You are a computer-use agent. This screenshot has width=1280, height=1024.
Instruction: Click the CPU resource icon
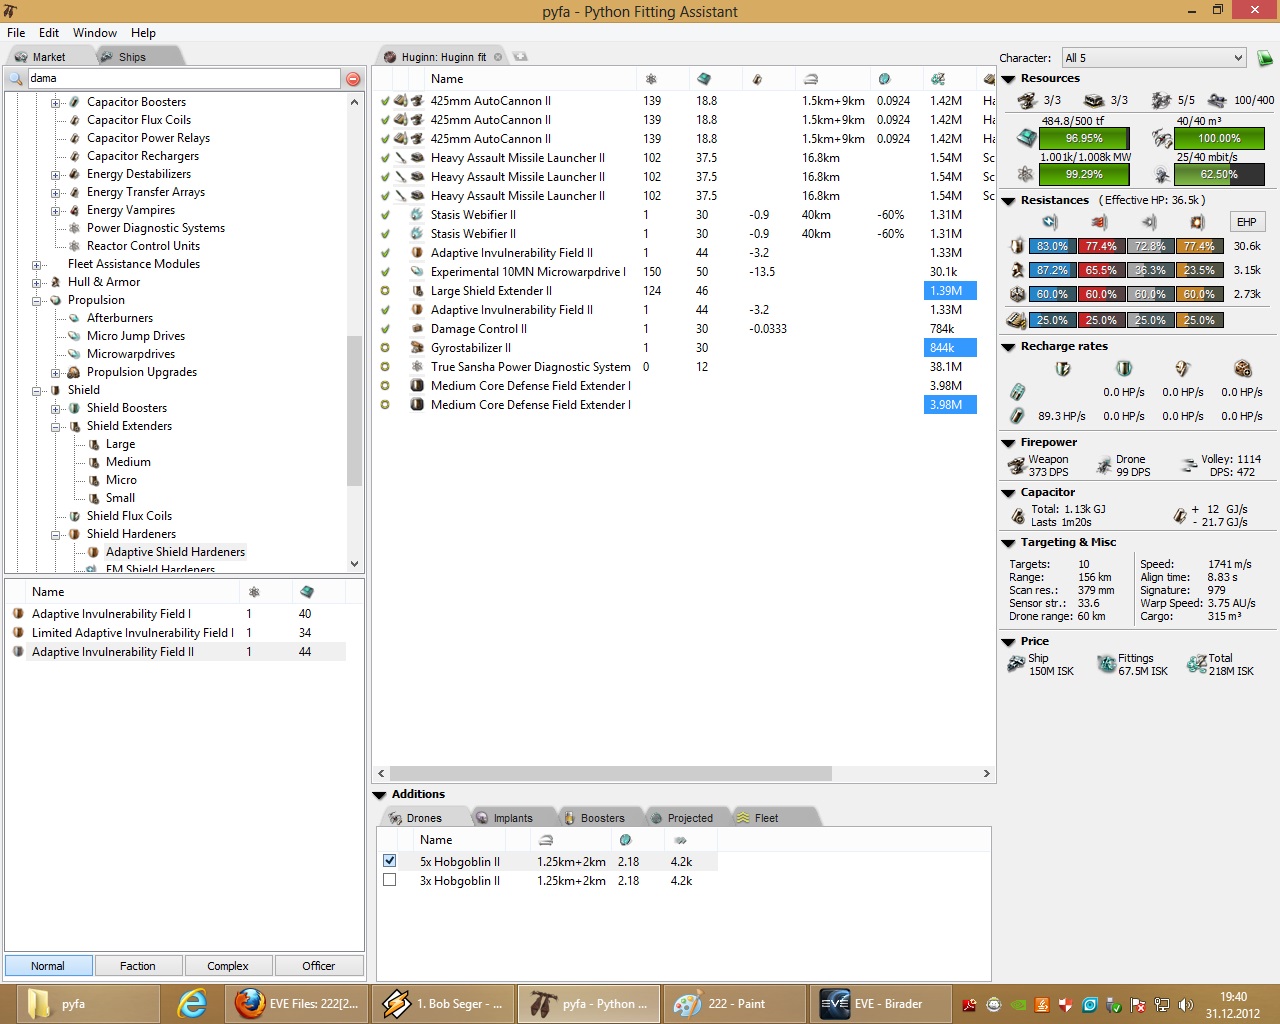click(x=1026, y=138)
